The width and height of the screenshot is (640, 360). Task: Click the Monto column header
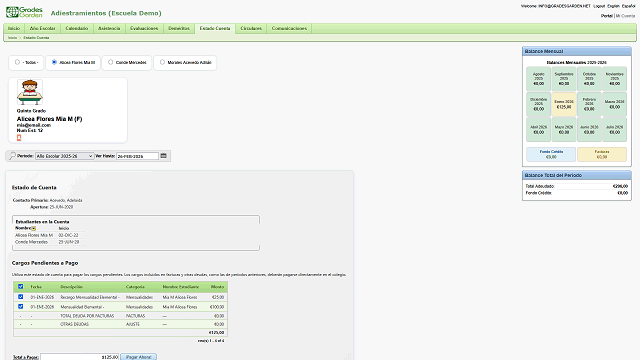(217, 287)
